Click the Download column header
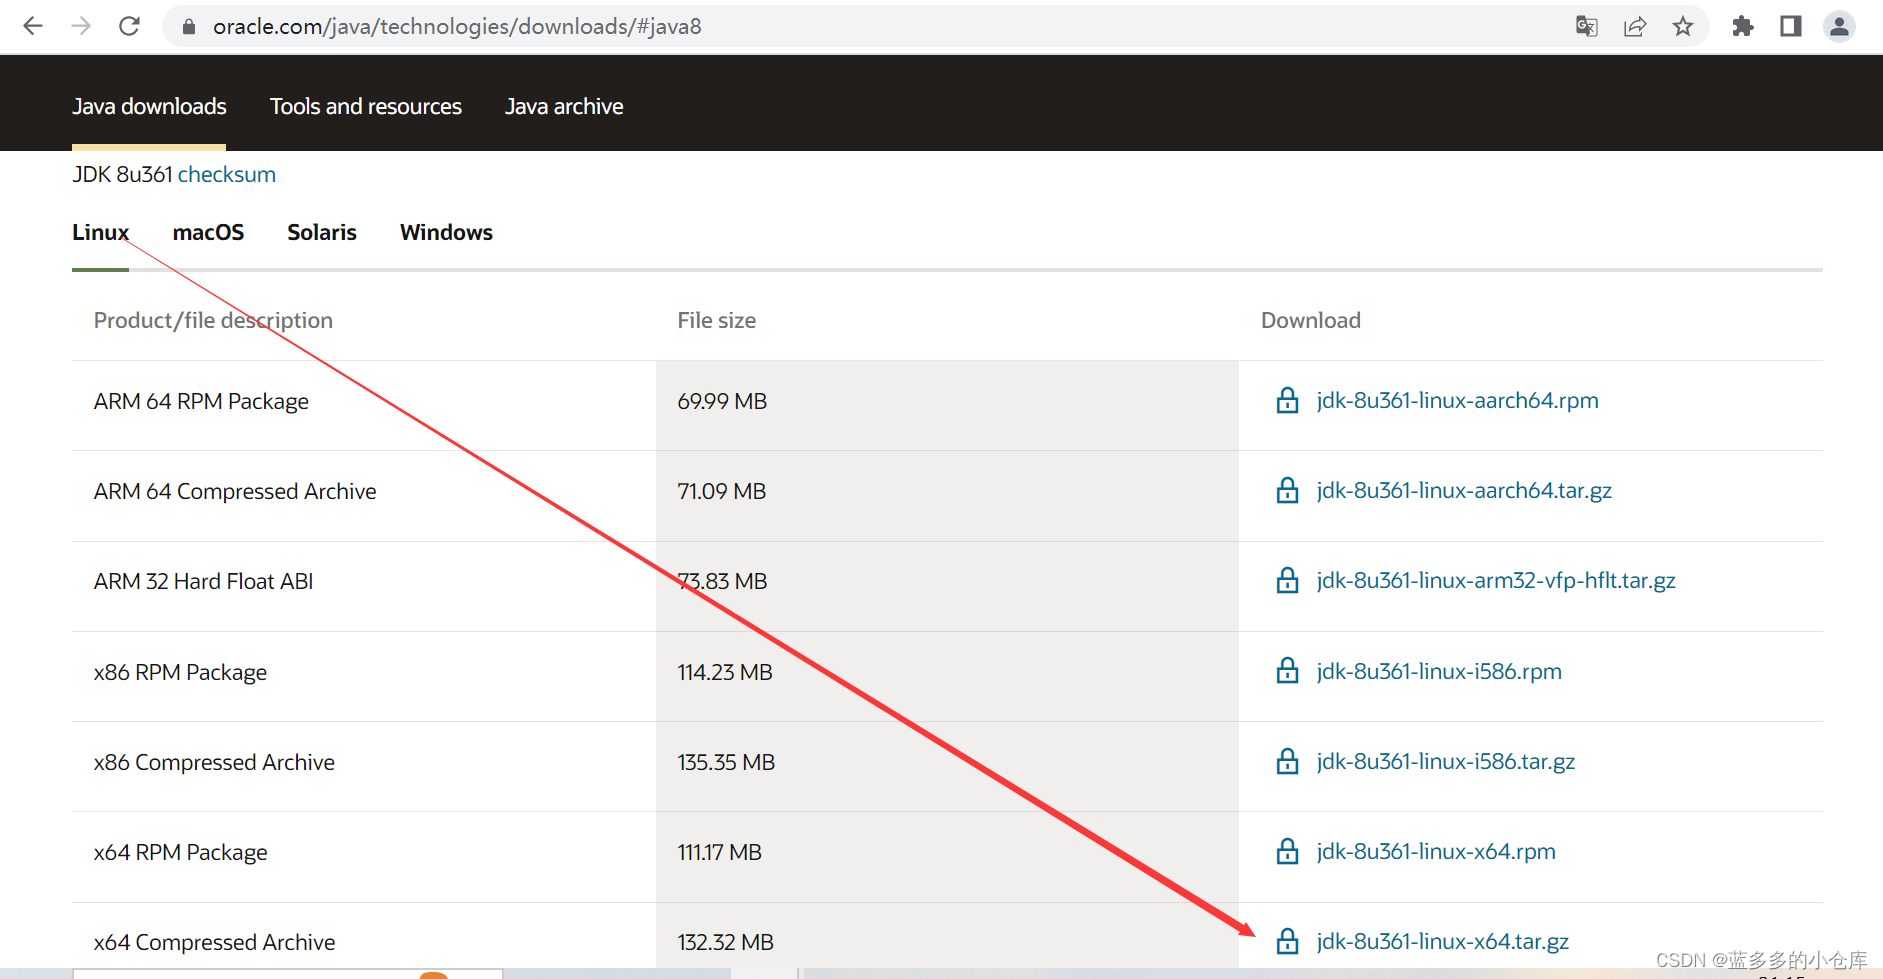Viewport: 1883px width, 979px height. [1311, 320]
